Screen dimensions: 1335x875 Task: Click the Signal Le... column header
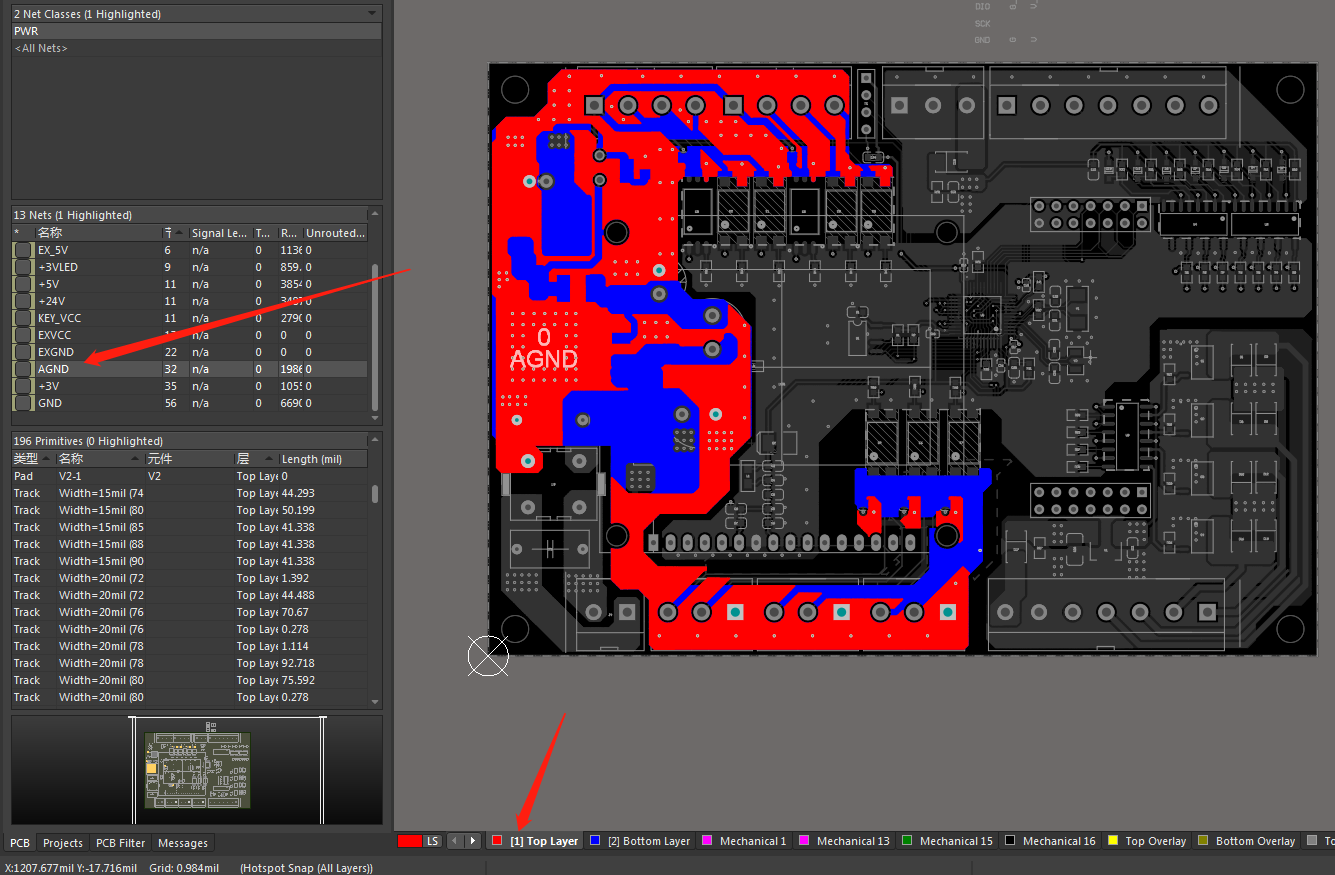[x=220, y=233]
